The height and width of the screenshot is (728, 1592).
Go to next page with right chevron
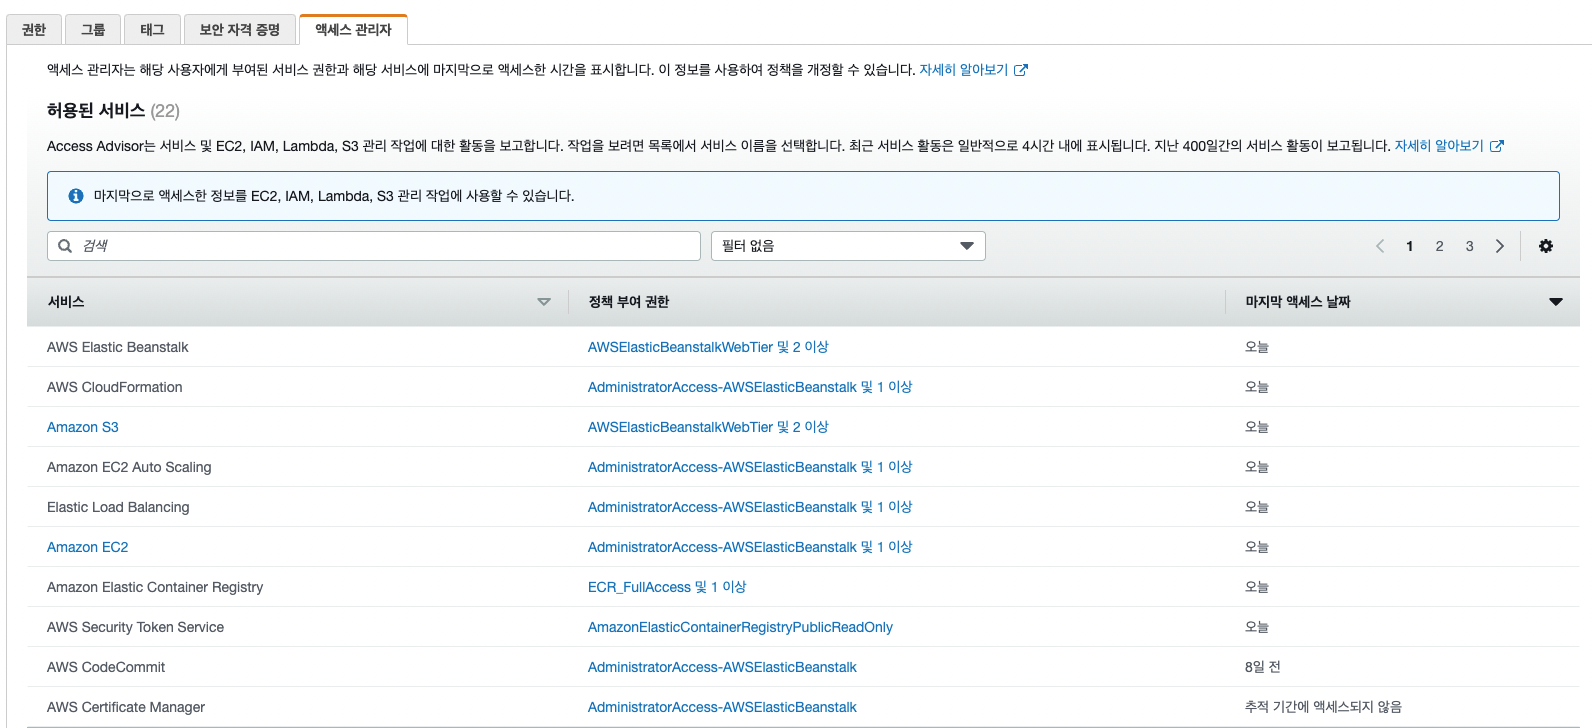pos(1499,246)
